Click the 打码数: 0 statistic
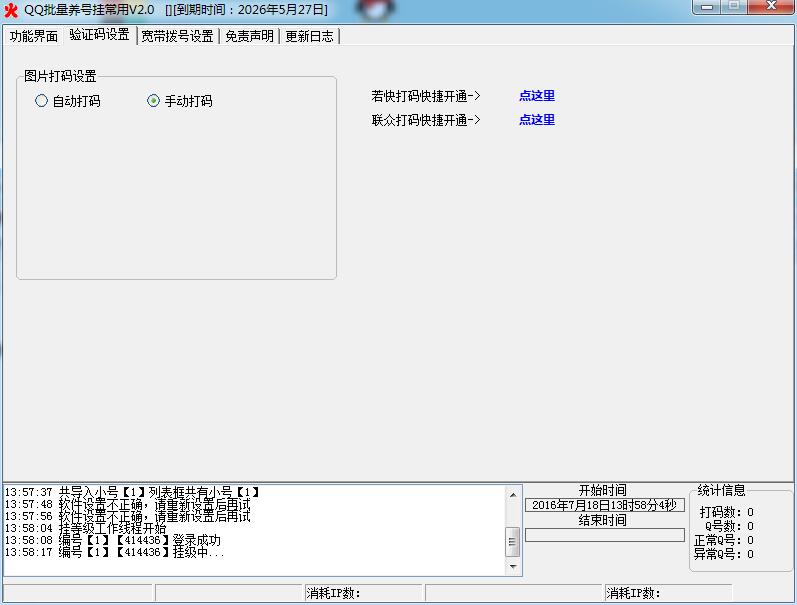This screenshot has height=605, width=797. [x=726, y=512]
